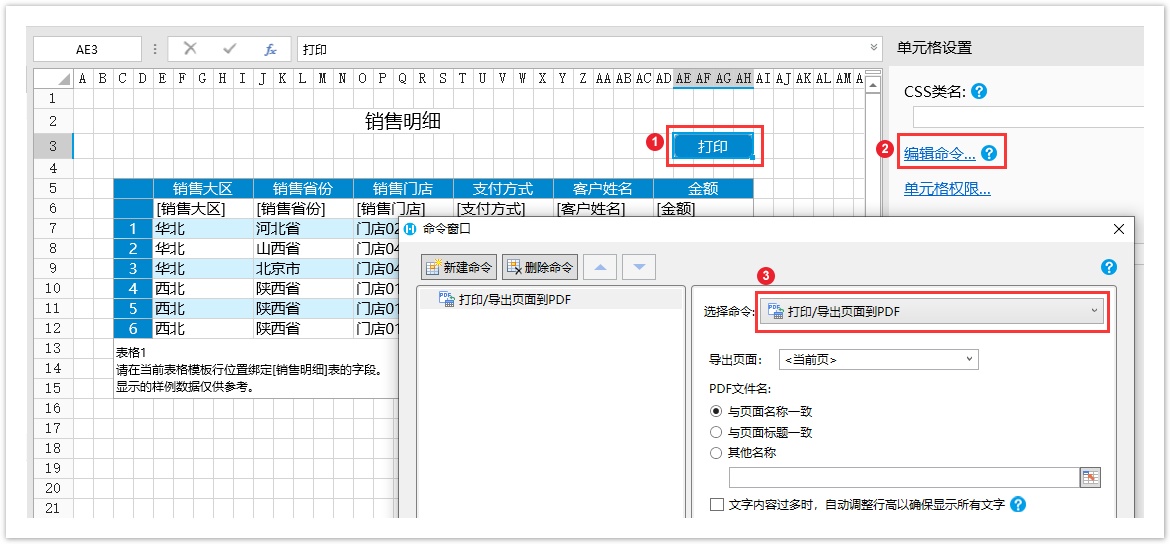Select the 与页面名称一致 radio option
Image resolution: width=1170 pixels, height=544 pixels.
pos(716,411)
